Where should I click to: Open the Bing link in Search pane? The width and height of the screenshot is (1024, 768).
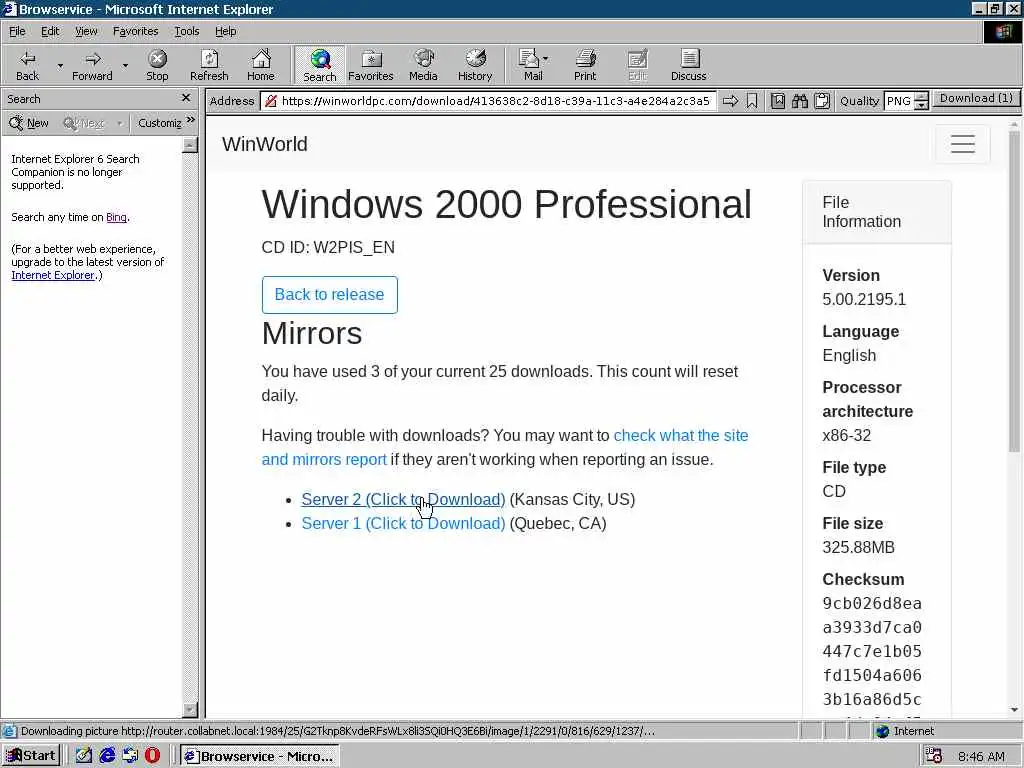click(116, 217)
